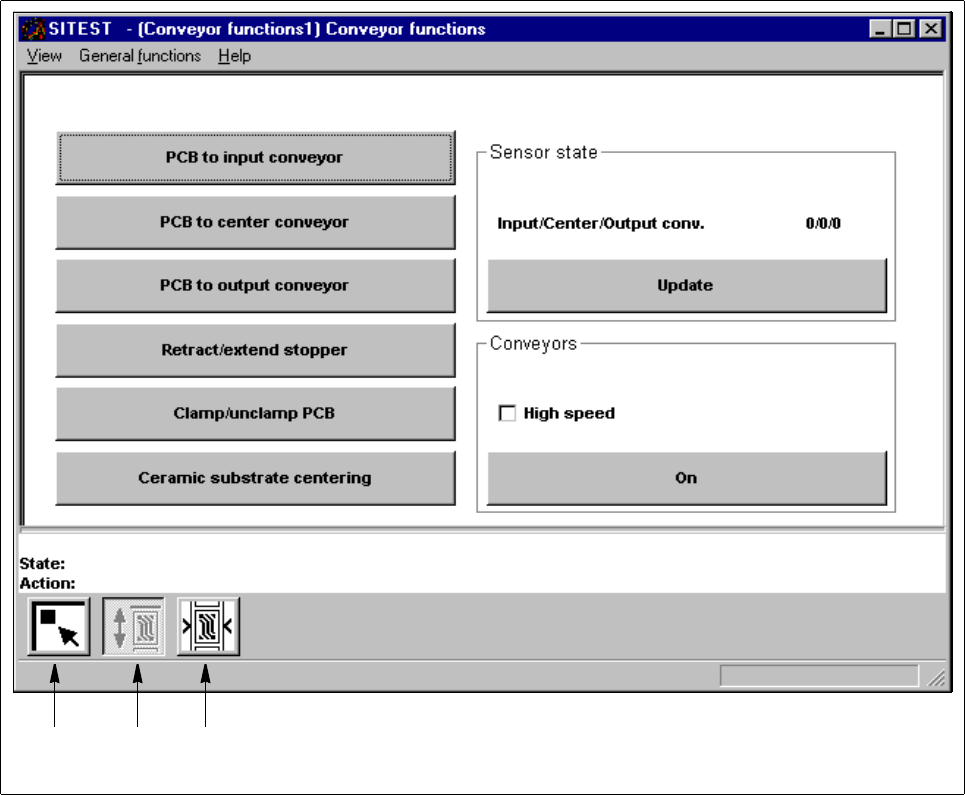Click the State: status line
965x795 pixels.
42,564
